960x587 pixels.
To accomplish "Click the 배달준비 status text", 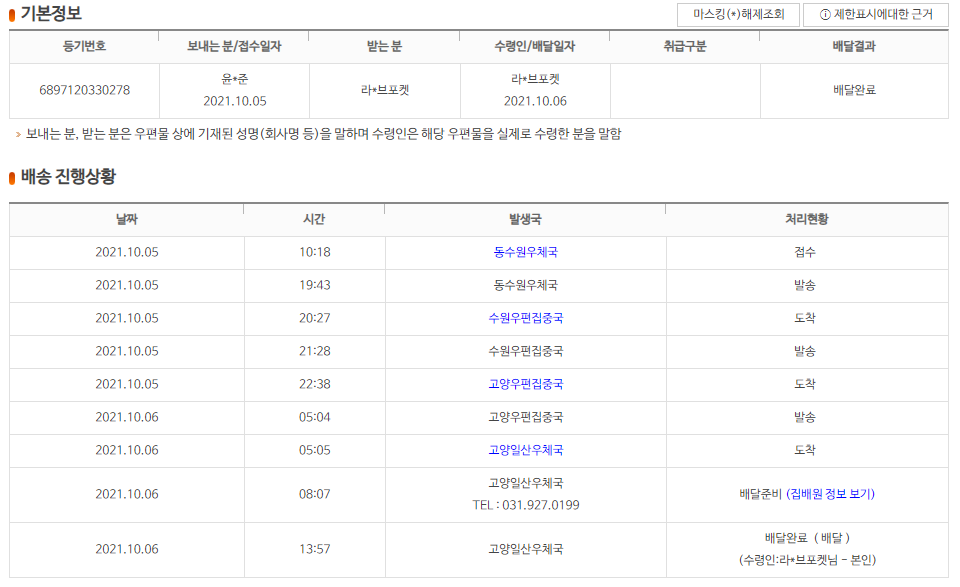I will pyautogui.click(x=760, y=494).
